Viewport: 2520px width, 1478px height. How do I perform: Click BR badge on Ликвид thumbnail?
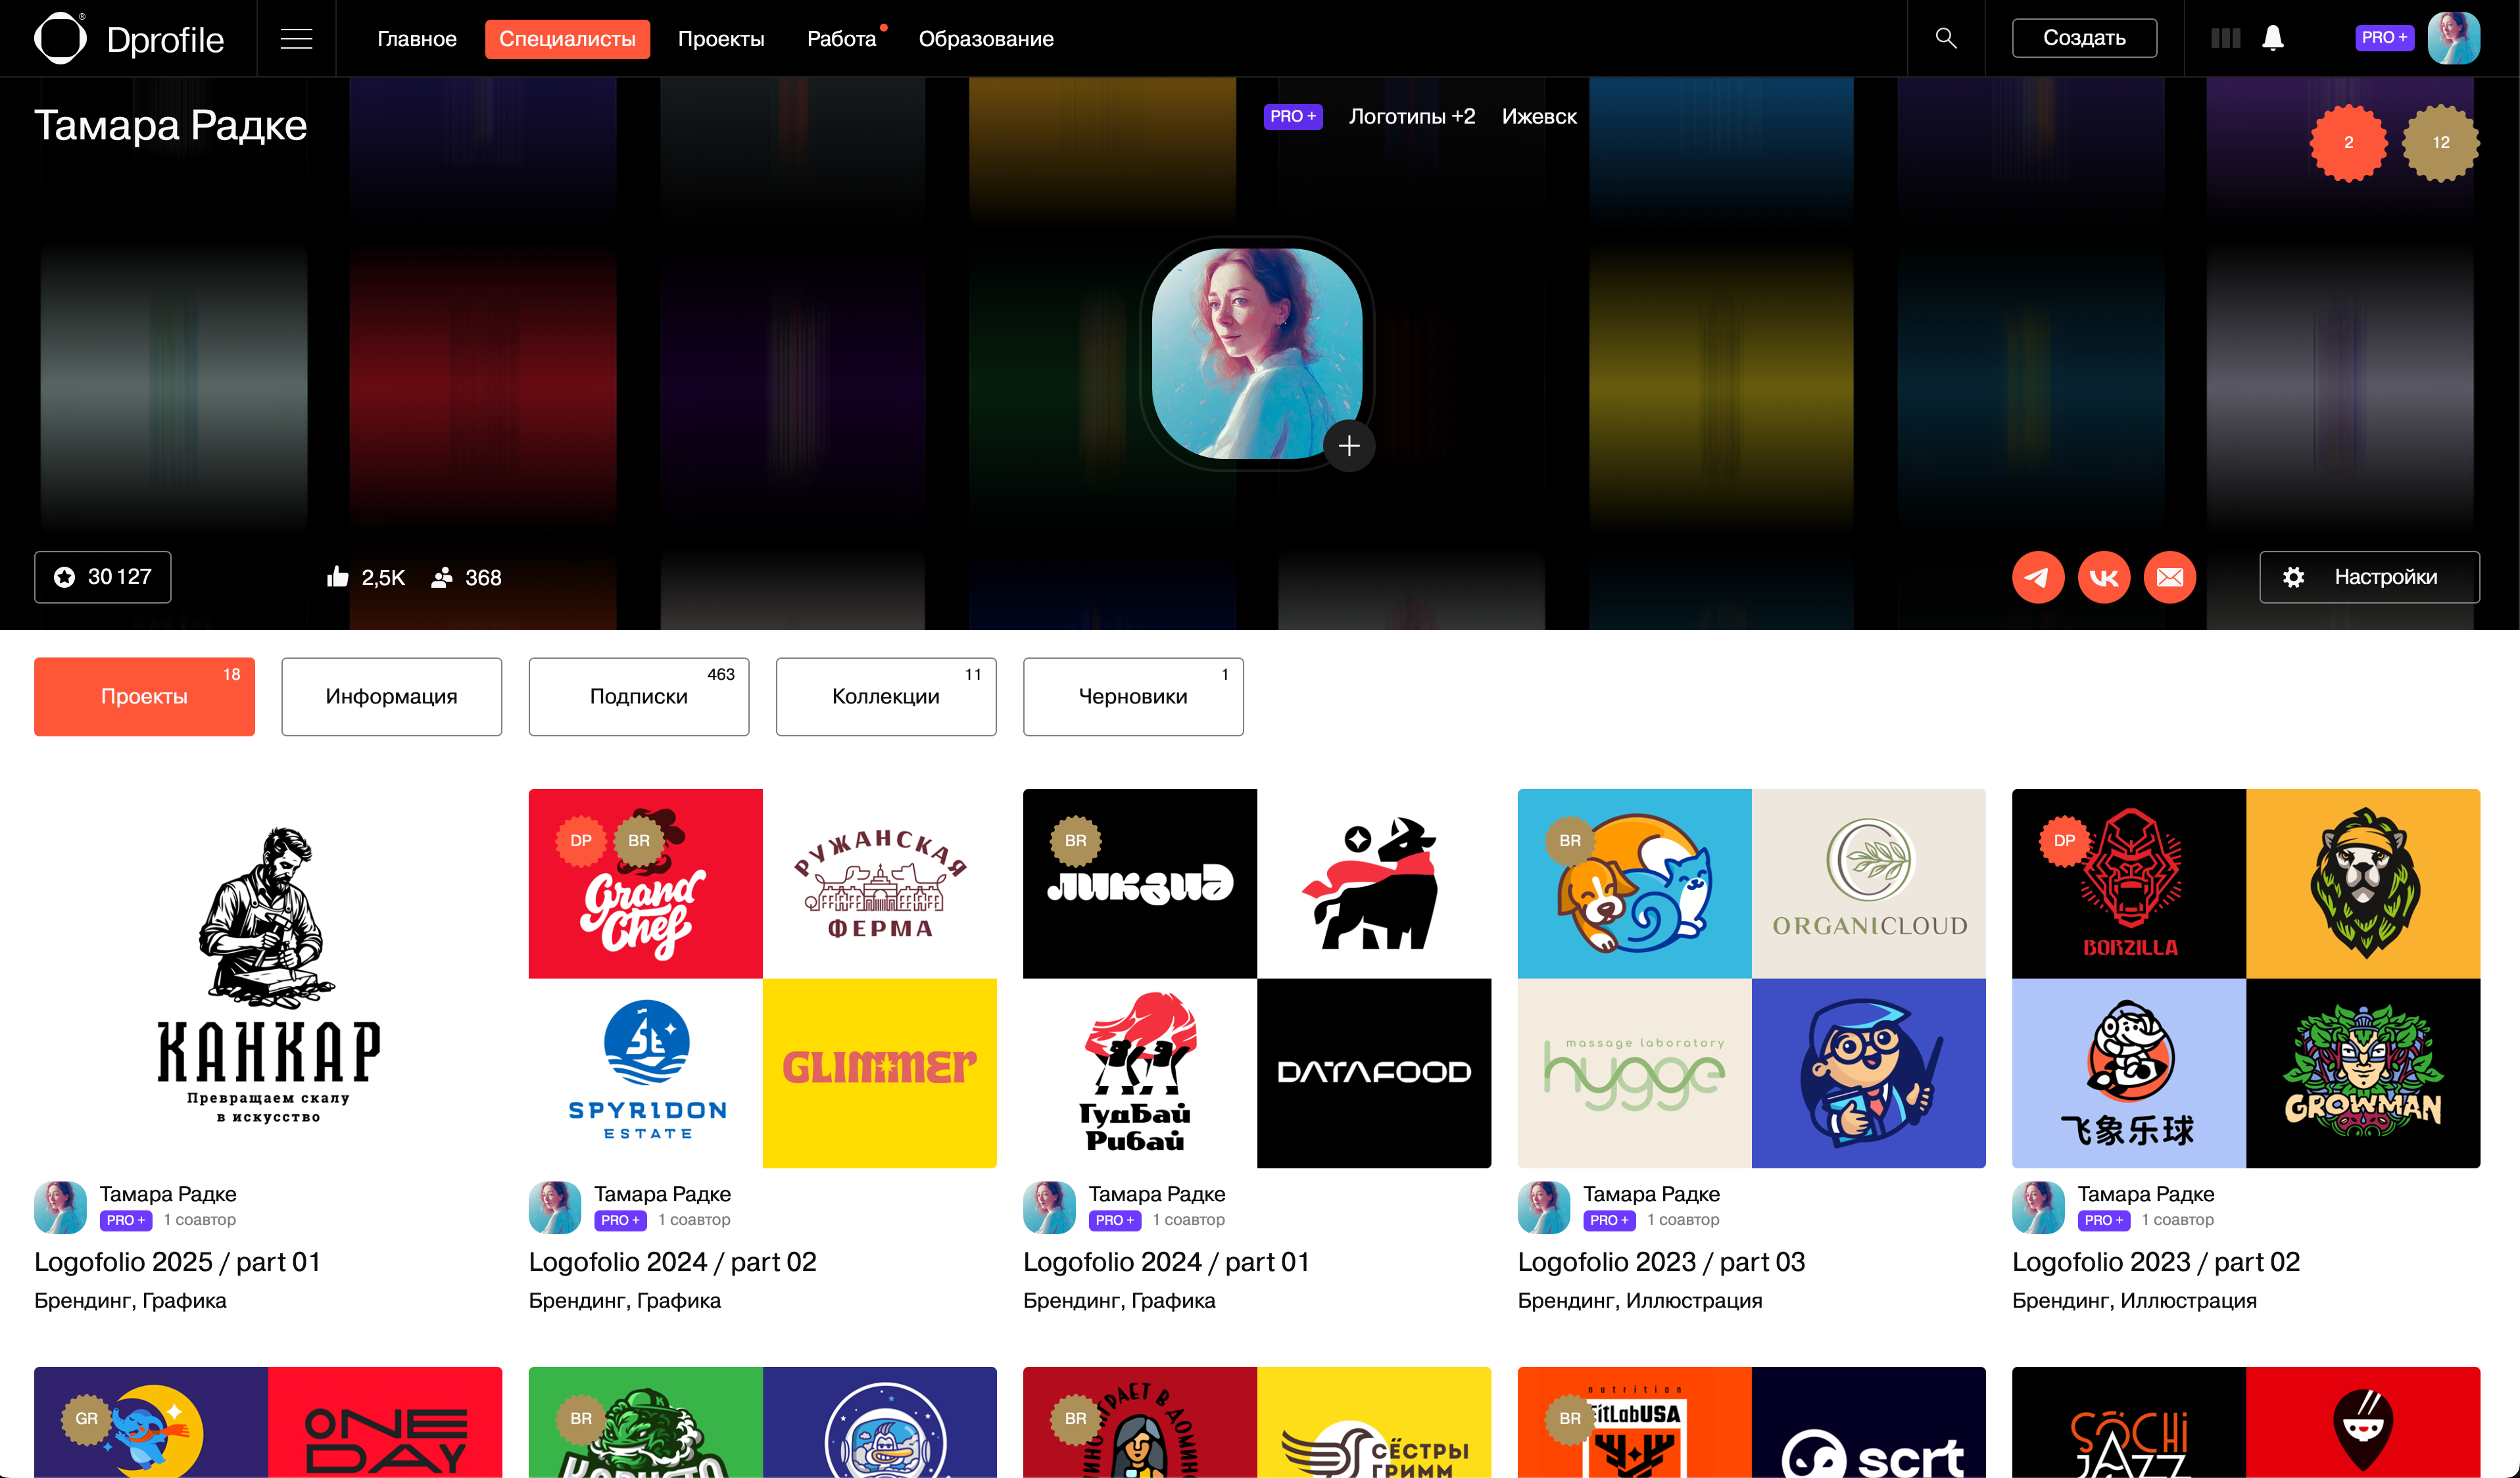point(1075,841)
